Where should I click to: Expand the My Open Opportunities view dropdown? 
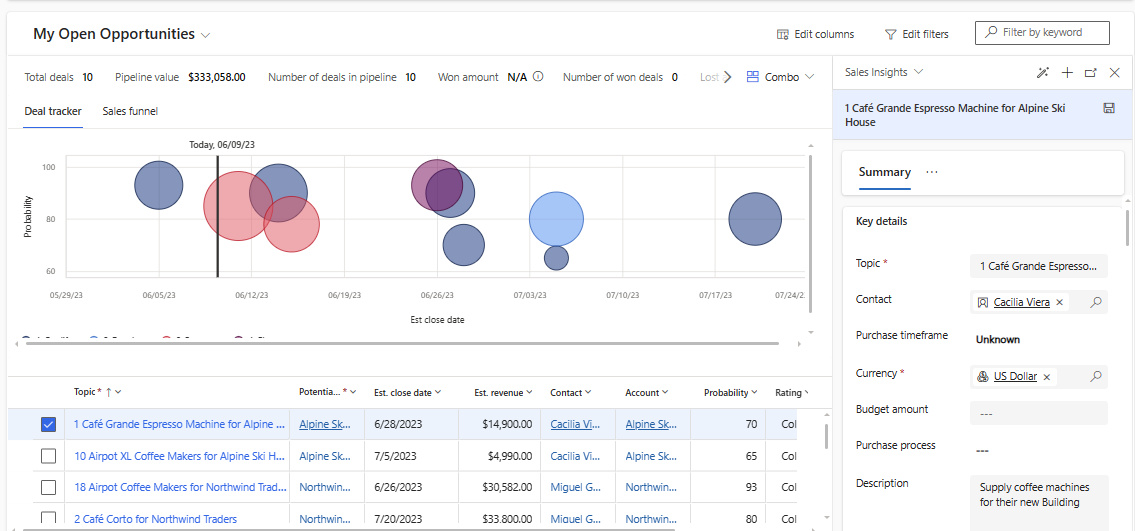pyautogui.click(x=206, y=35)
